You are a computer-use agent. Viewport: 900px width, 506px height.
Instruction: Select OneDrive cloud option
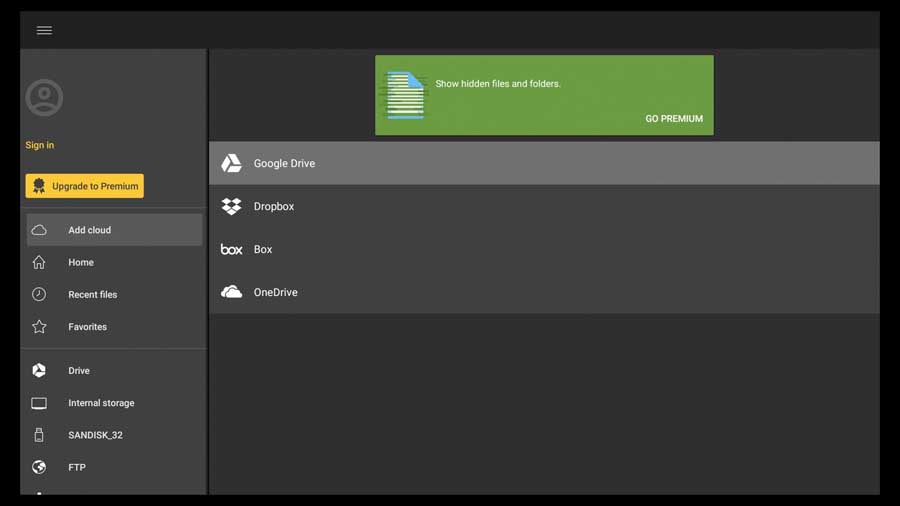click(544, 292)
